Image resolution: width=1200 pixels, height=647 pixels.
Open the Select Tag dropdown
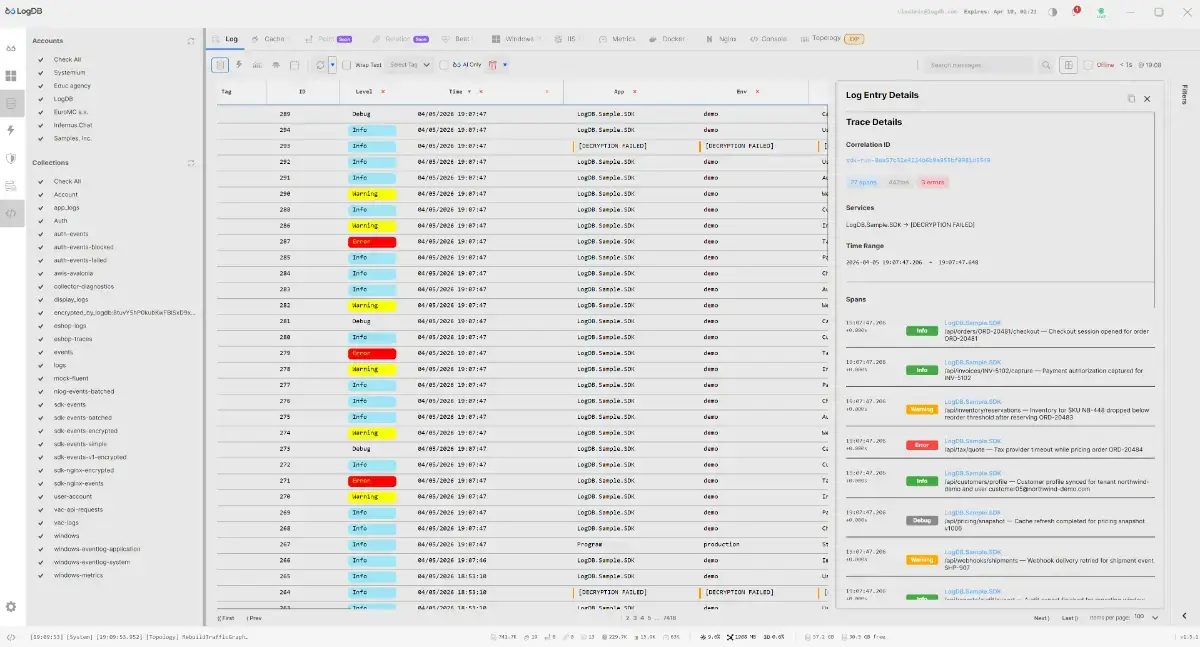point(405,65)
